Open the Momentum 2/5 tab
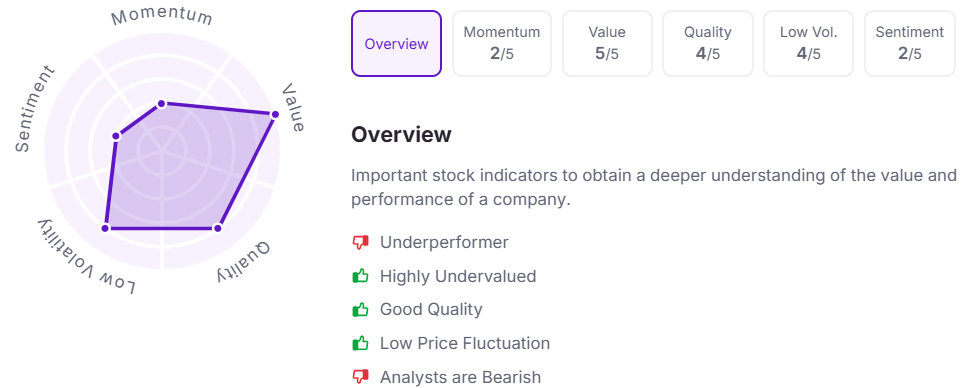Image resolution: width=967 pixels, height=388 pixels. tap(501, 44)
